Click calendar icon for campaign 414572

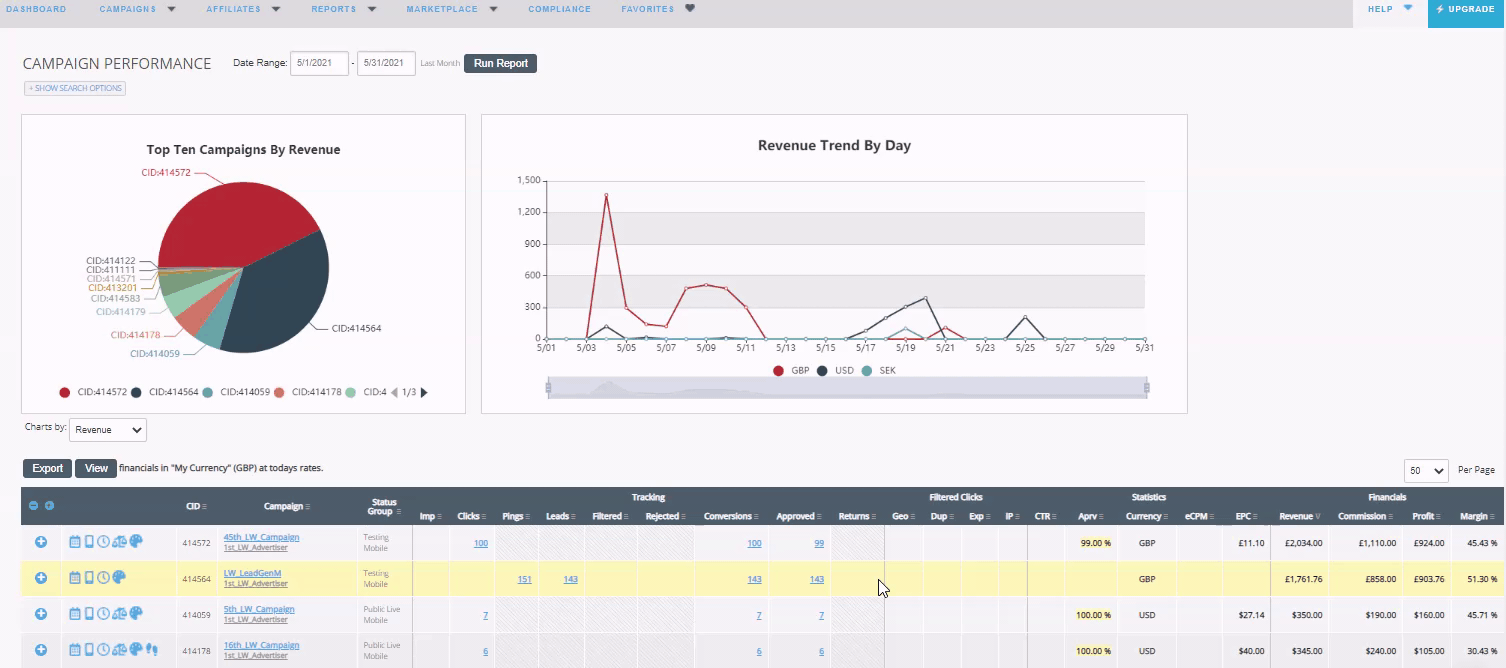click(x=75, y=541)
